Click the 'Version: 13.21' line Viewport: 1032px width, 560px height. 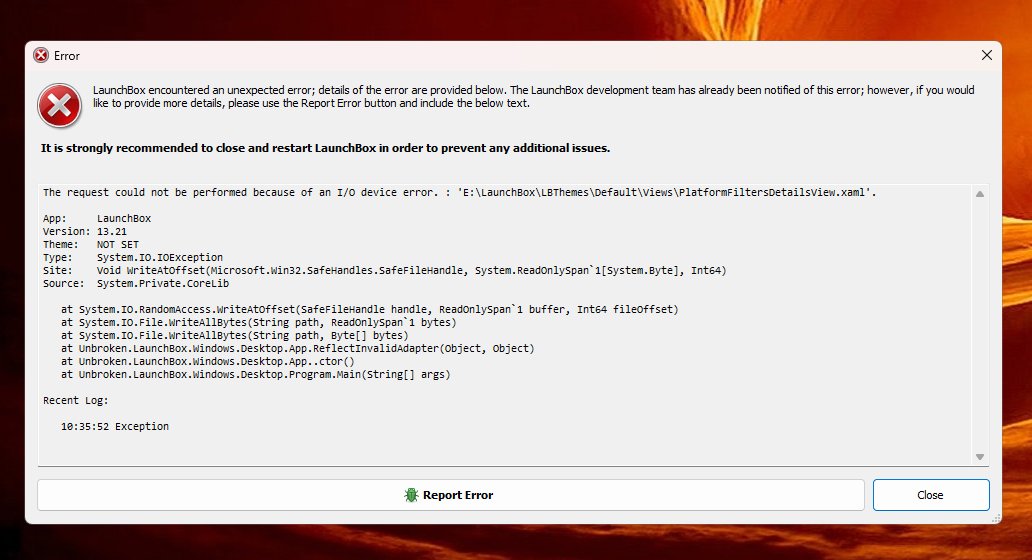[x=84, y=232]
